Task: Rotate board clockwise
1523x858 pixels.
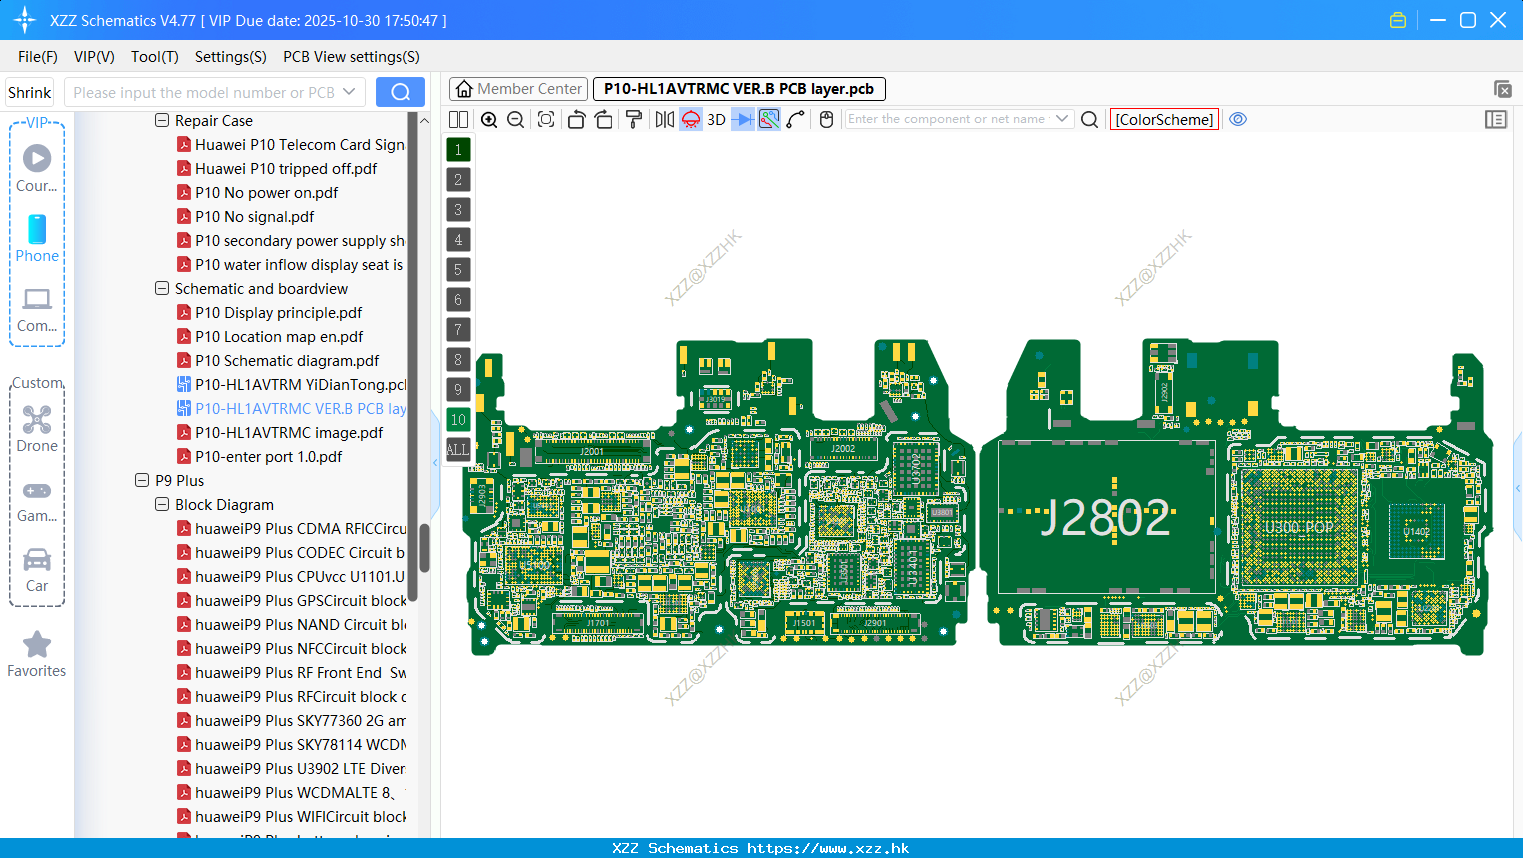Action: [603, 119]
